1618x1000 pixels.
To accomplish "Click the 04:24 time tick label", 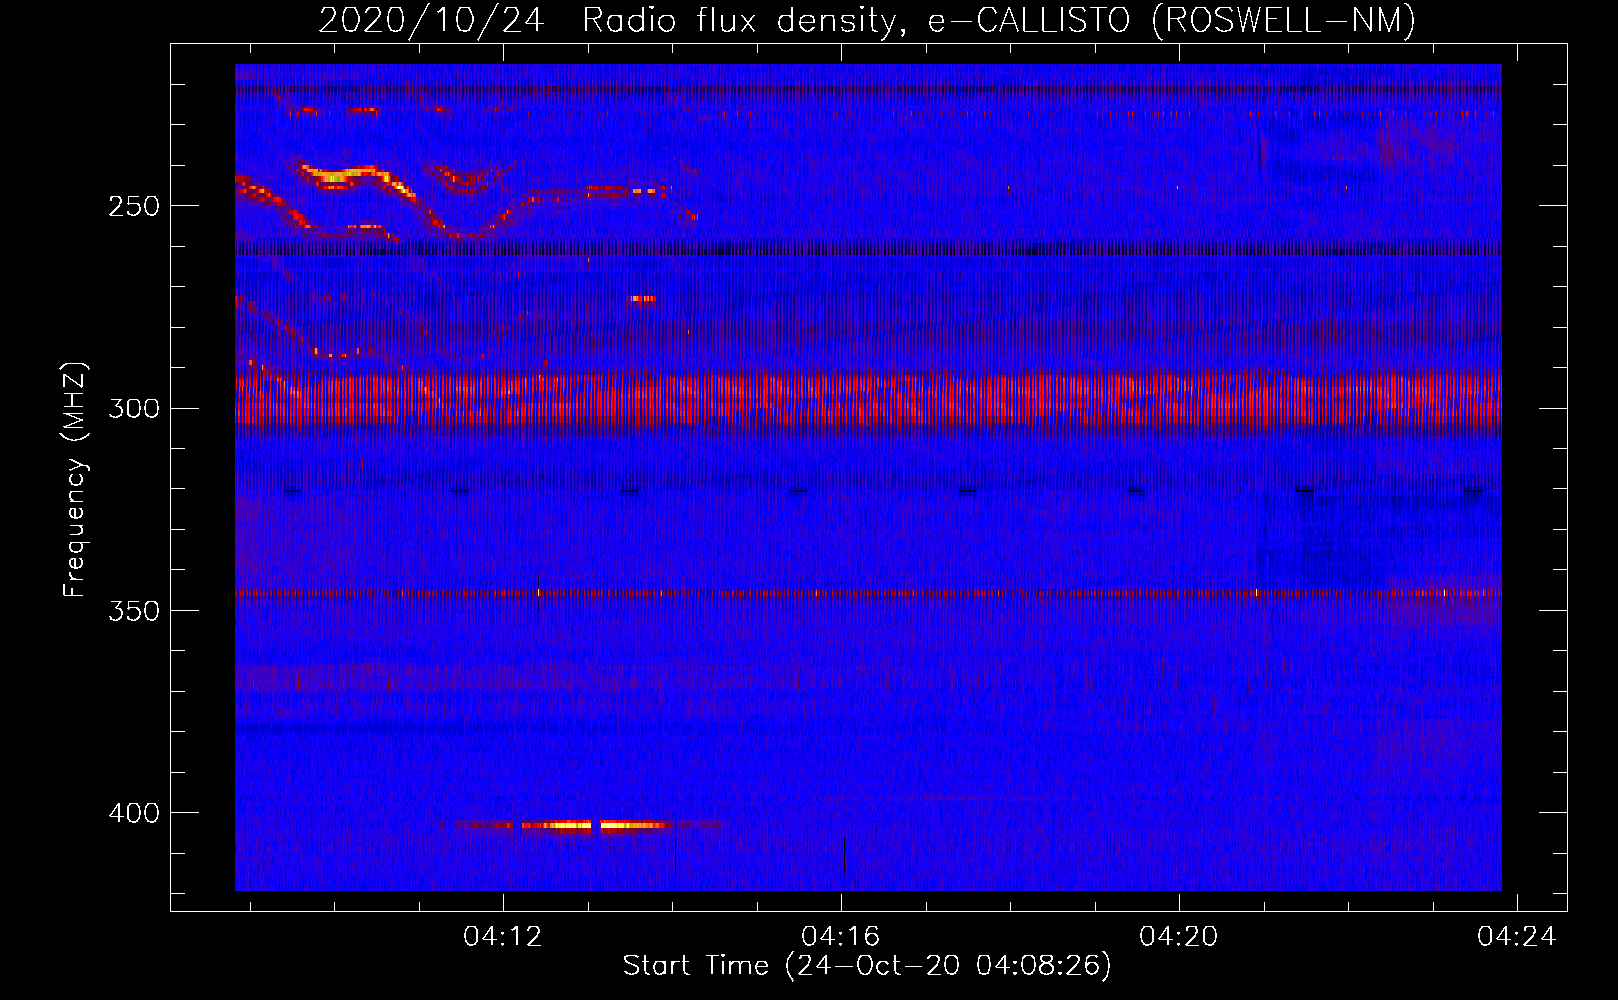I will tap(1517, 937).
